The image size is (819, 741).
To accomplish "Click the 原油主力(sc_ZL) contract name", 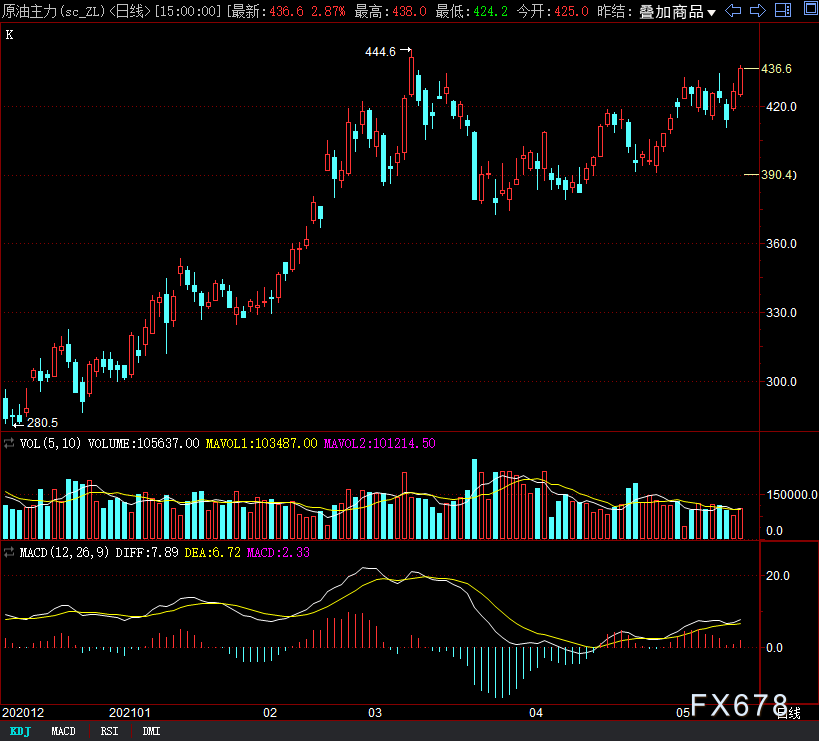I will click(51, 11).
